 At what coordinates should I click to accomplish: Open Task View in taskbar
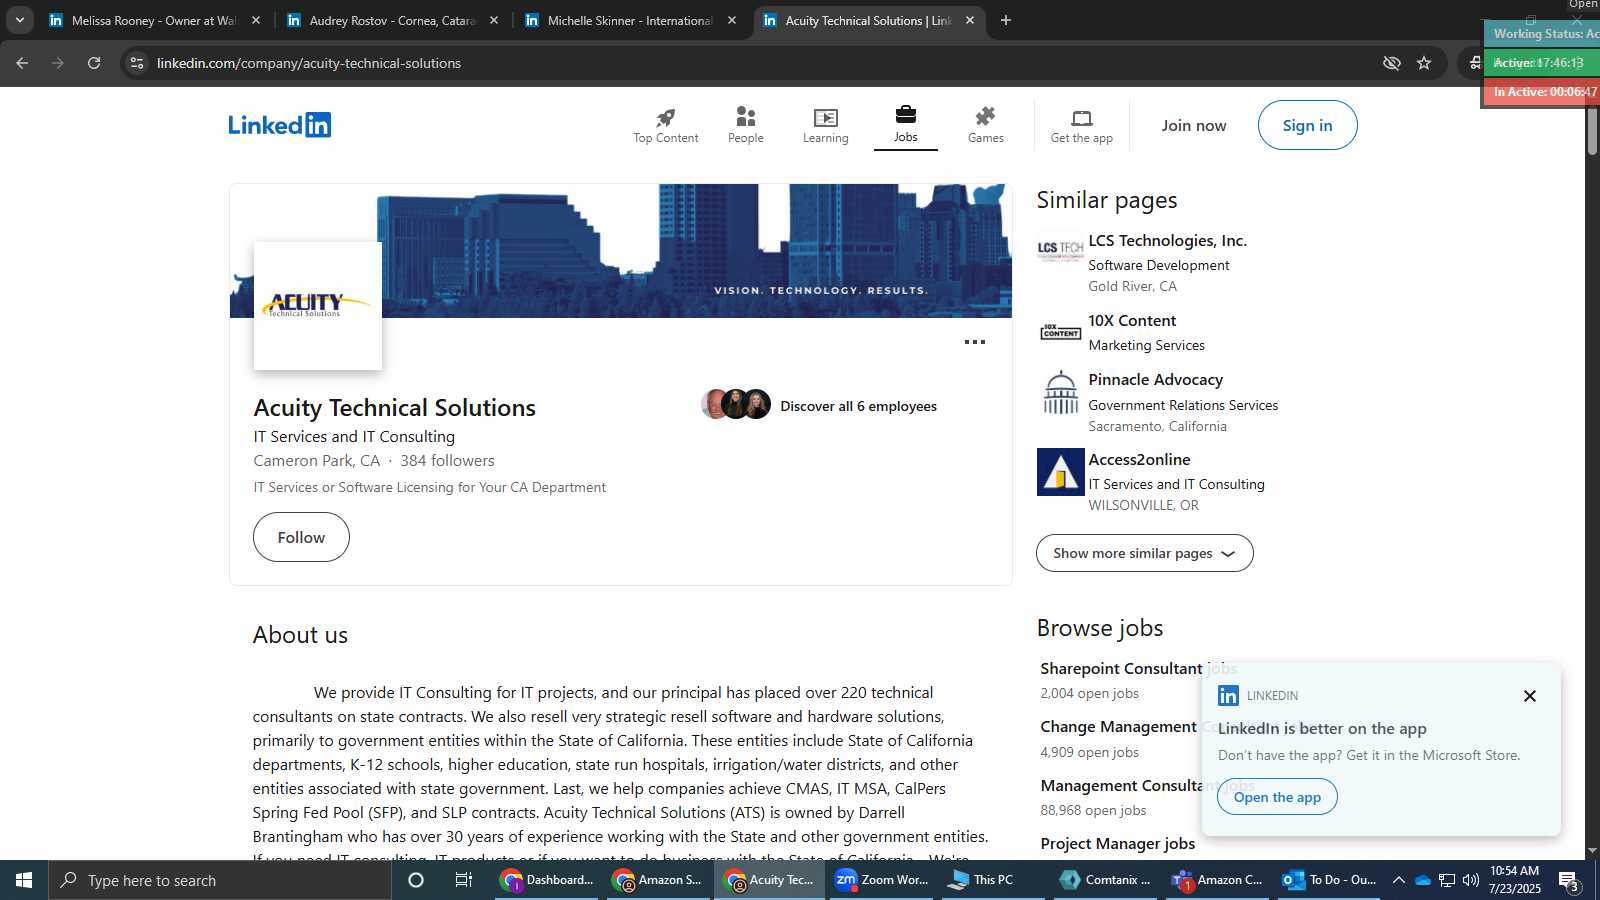464,880
